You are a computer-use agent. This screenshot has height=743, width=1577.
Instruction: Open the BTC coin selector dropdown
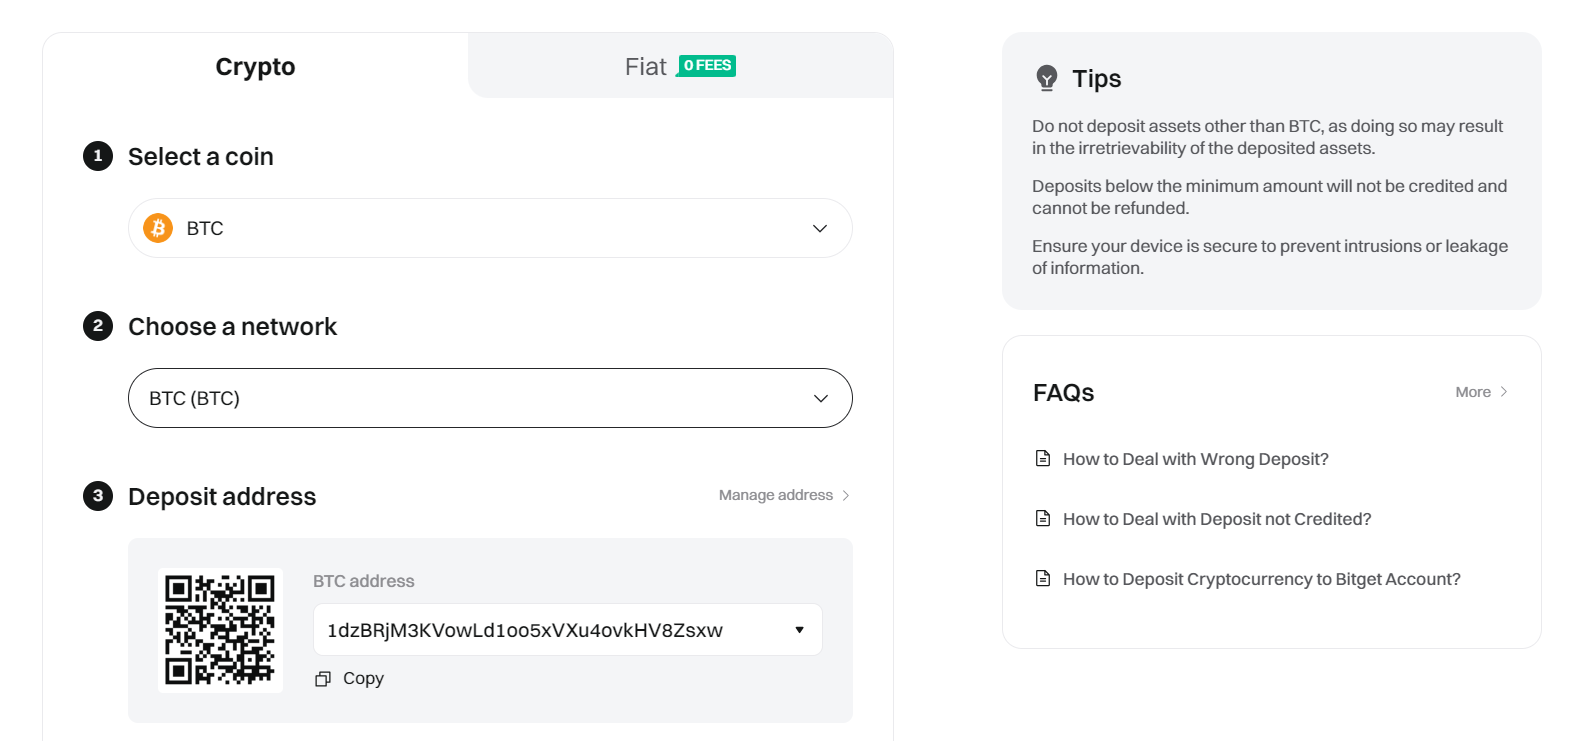pyautogui.click(x=490, y=228)
